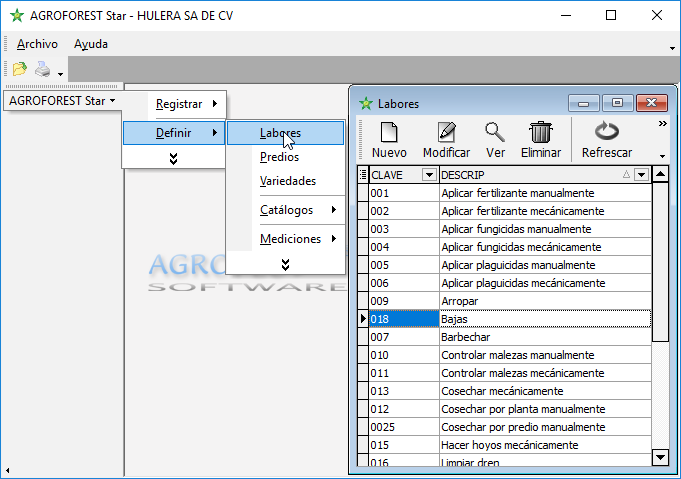This screenshot has height=479, width=681.
Task: Expand hidden items under Definir menu
Action: tap(173, 159)
